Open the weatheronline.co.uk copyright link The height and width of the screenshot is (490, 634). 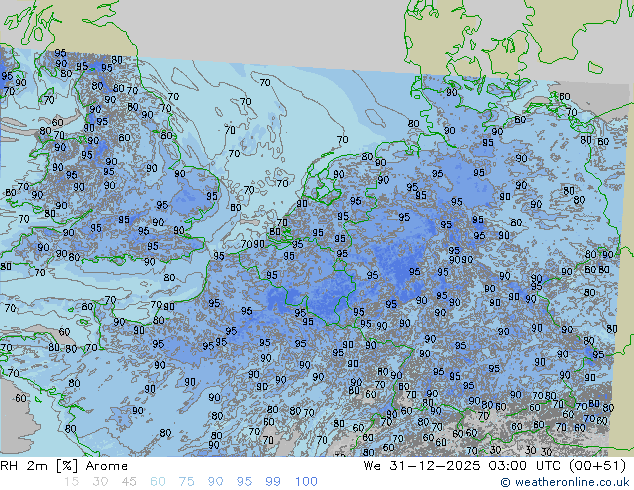pos(564,482)
